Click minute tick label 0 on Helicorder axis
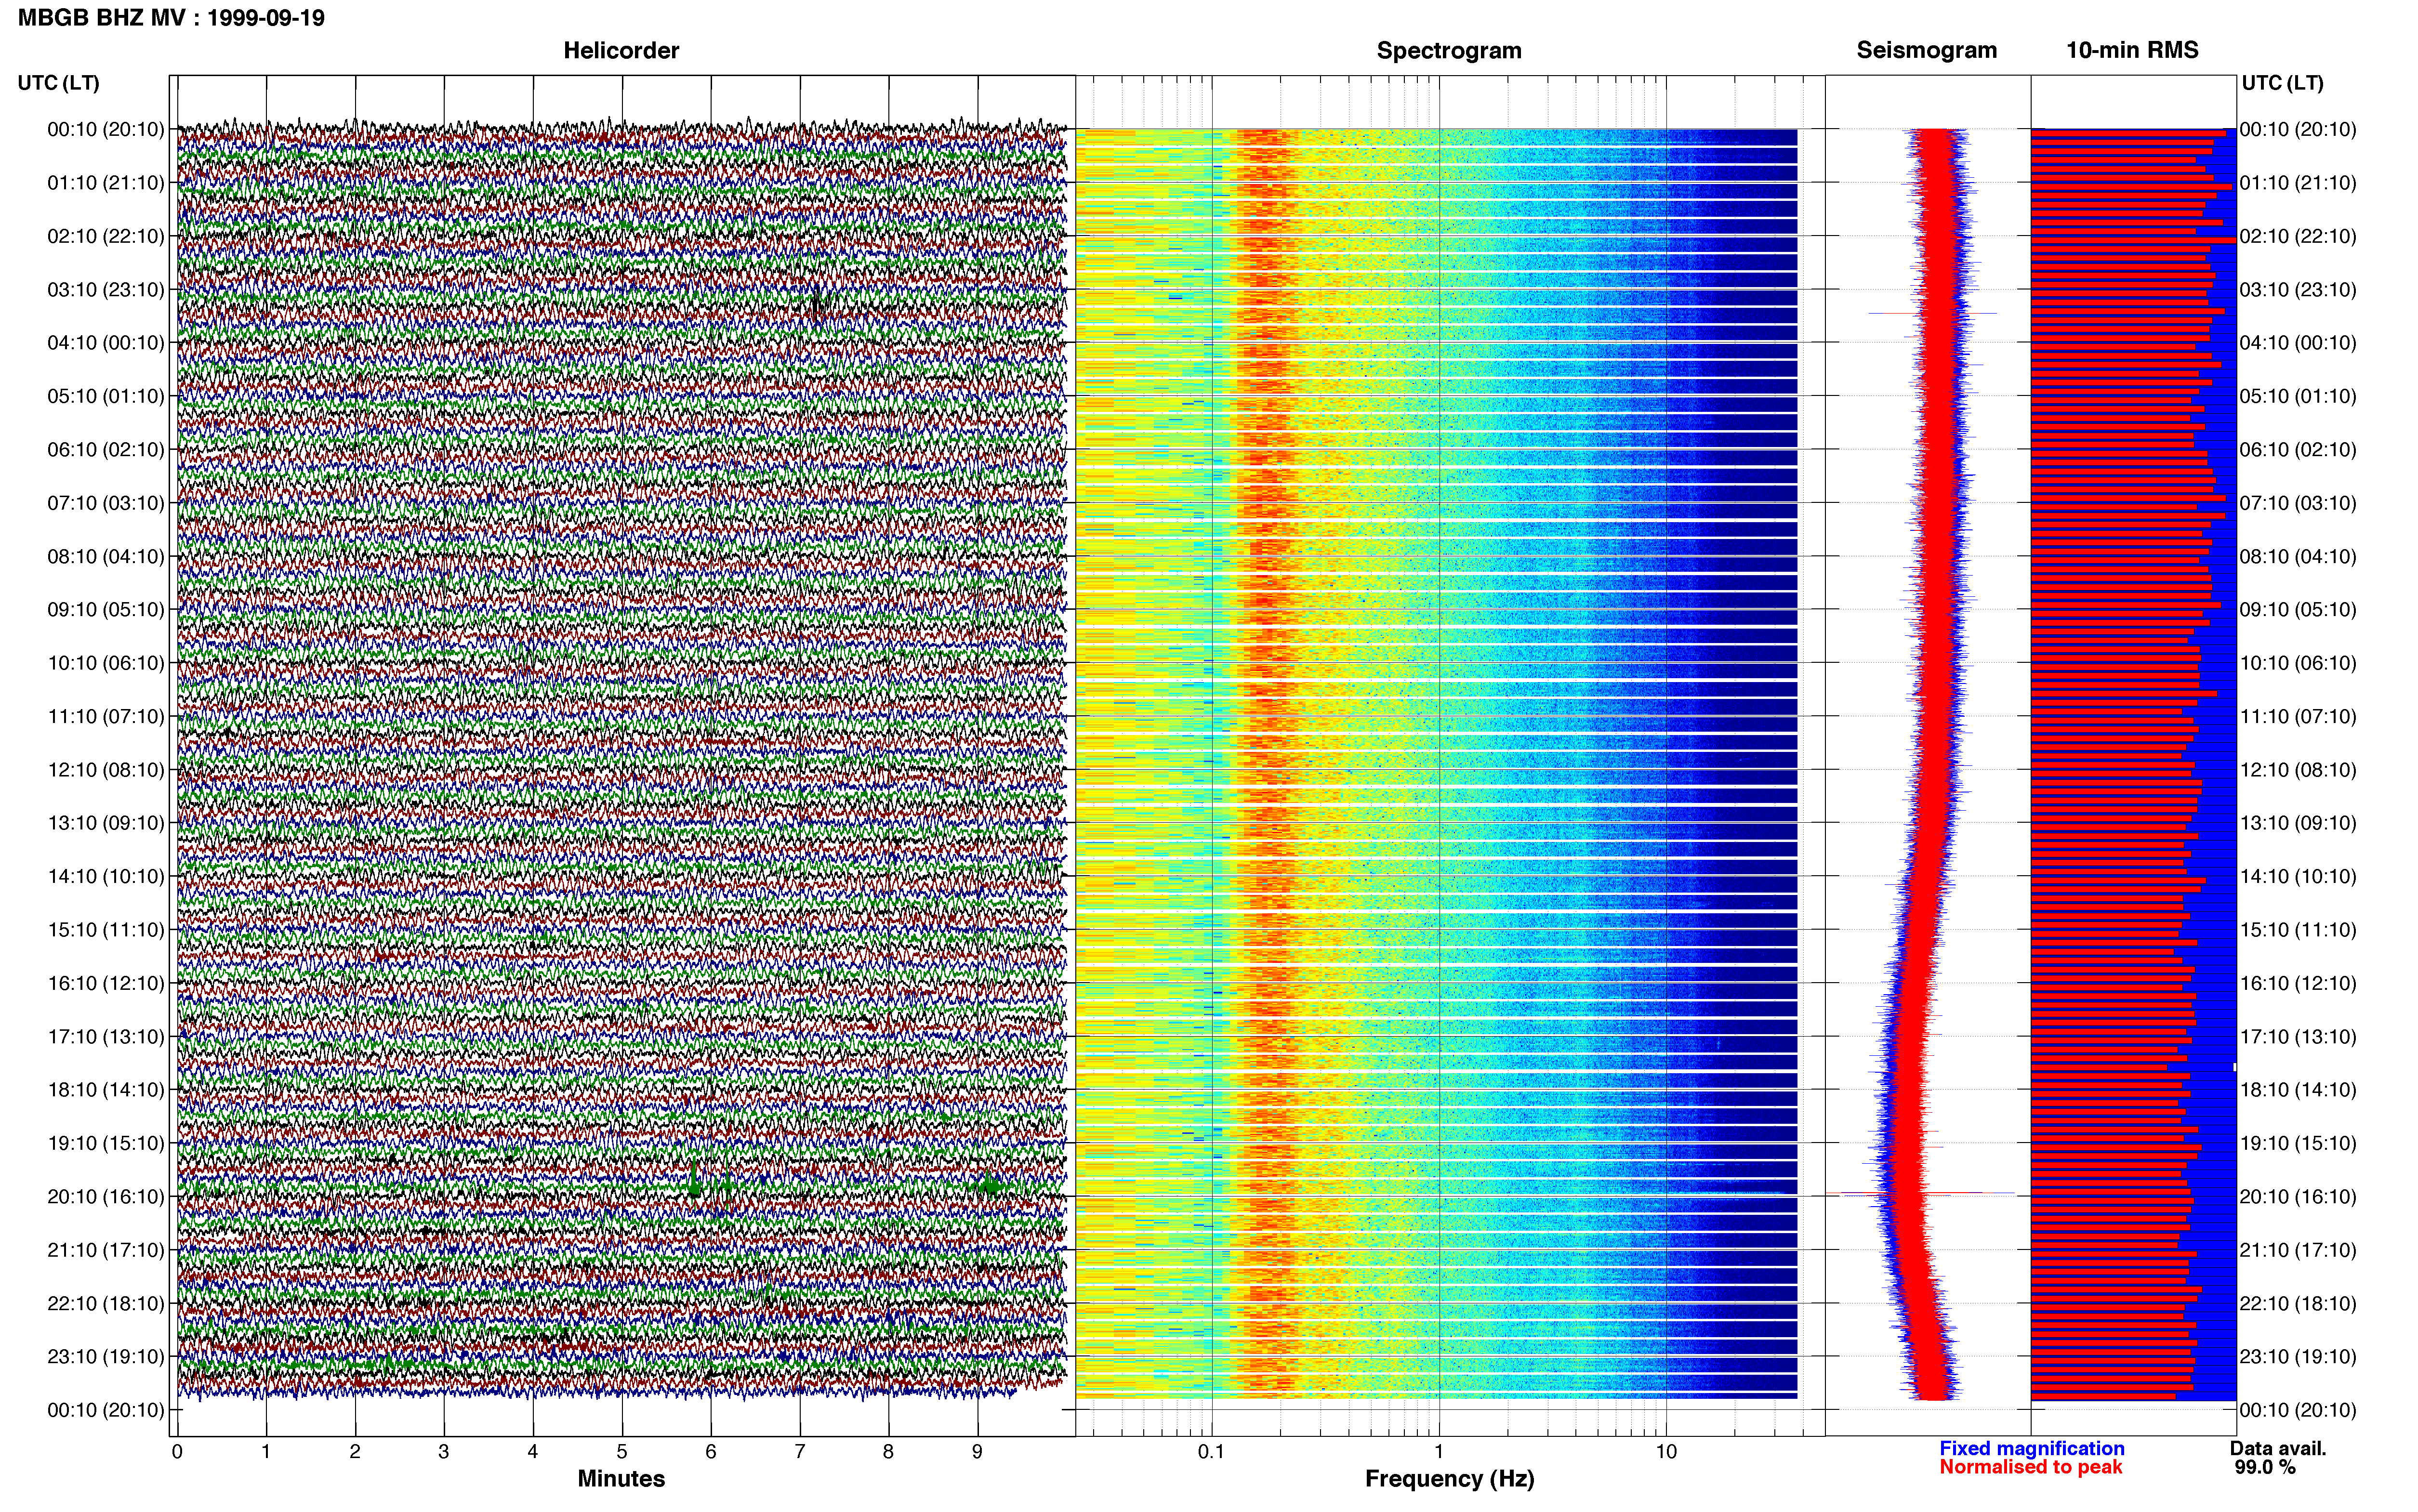2418x1512 pixels. click(177, 1452)
